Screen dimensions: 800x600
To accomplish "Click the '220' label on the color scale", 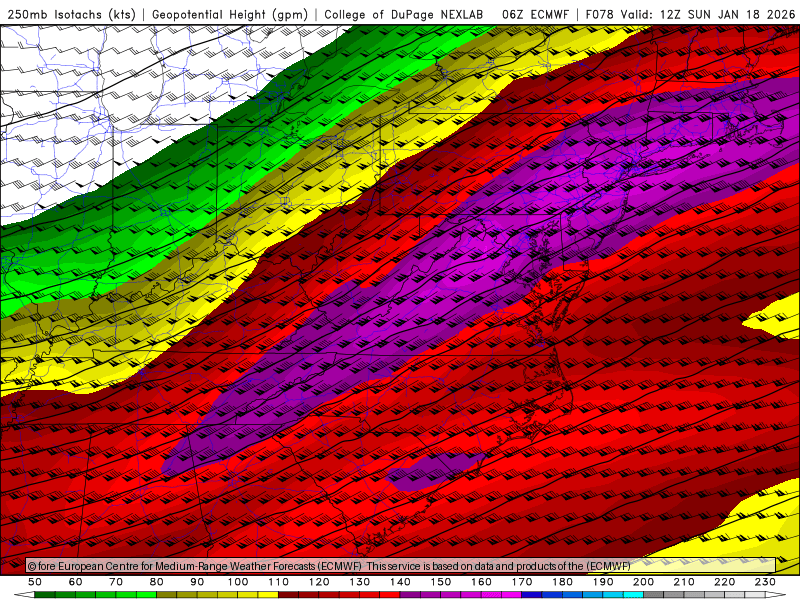I will coord(724,582).
